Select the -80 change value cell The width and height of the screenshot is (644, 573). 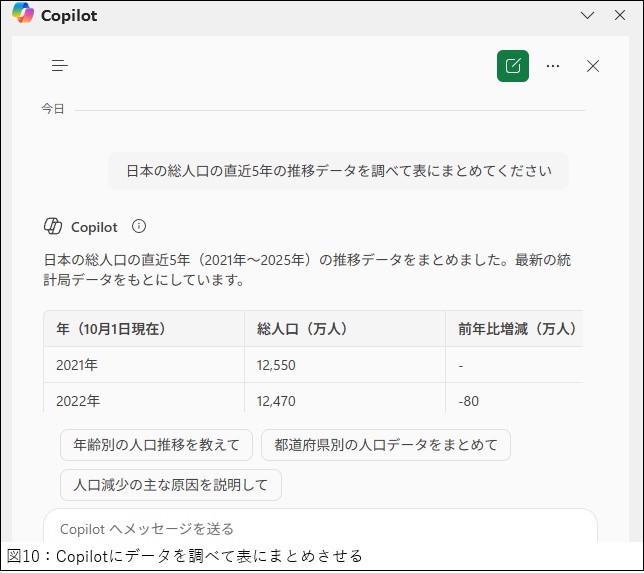coord(470,400)
